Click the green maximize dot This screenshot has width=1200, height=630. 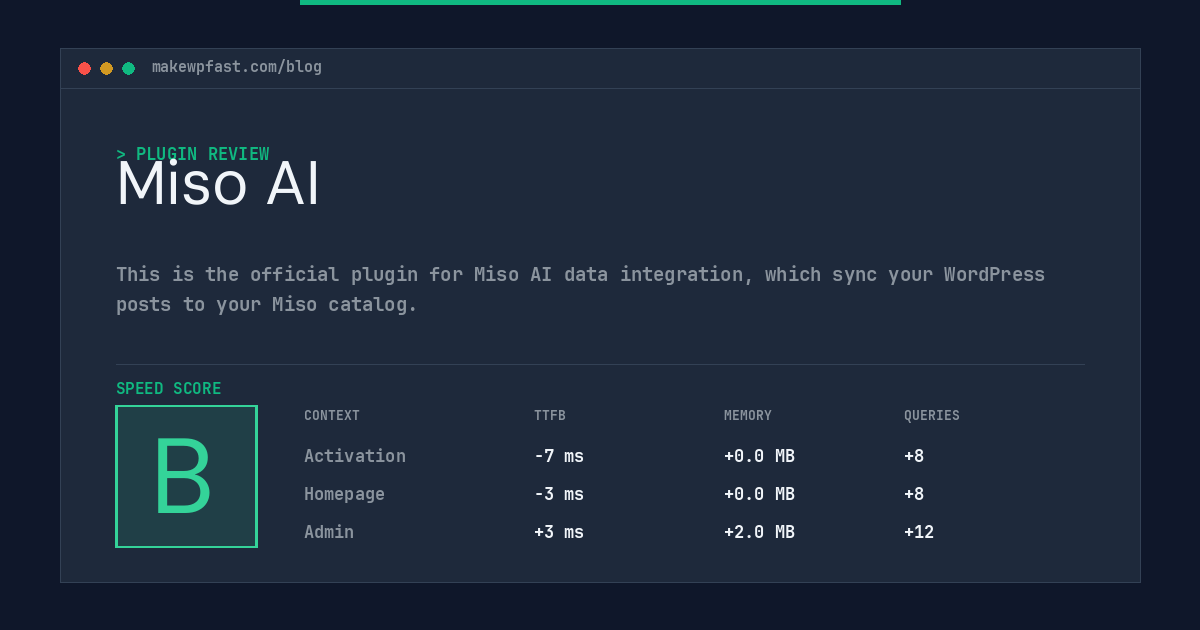[128, 68]
